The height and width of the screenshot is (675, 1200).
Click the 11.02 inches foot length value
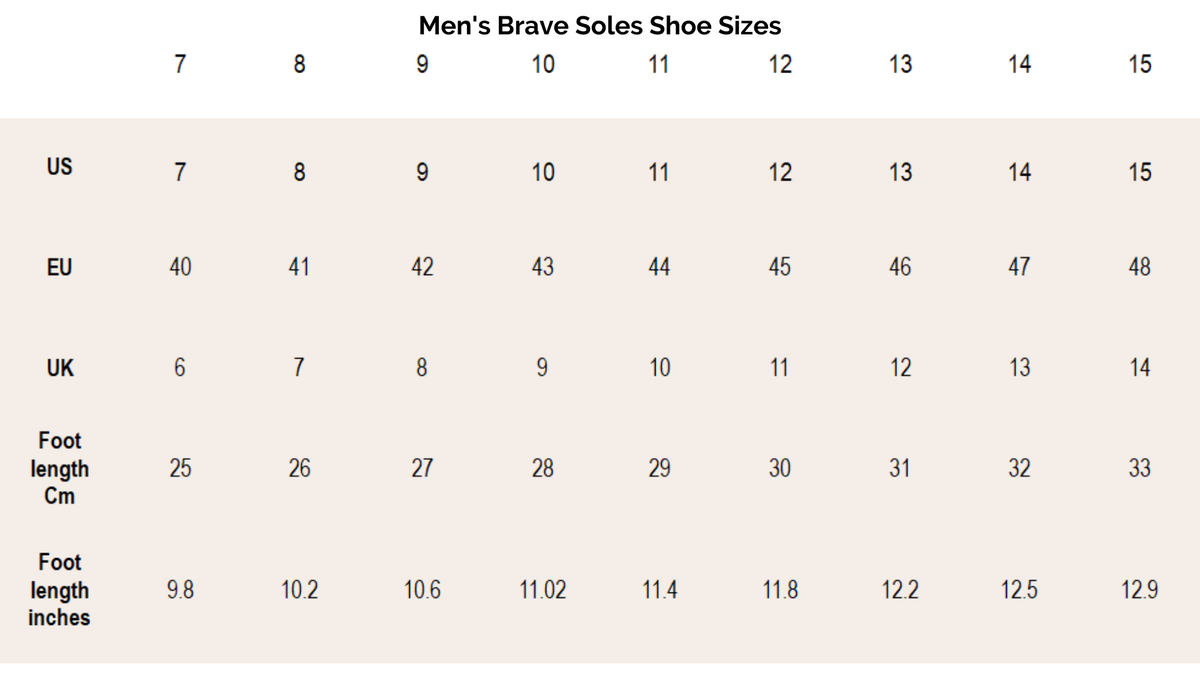542,590
